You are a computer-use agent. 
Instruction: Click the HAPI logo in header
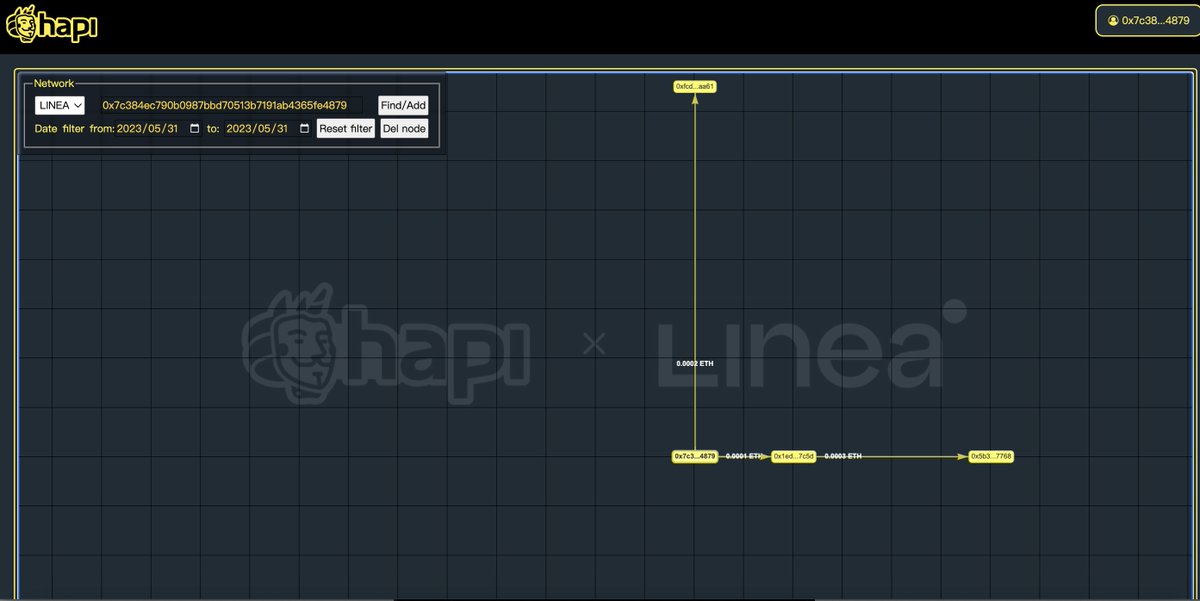point(52,24)
